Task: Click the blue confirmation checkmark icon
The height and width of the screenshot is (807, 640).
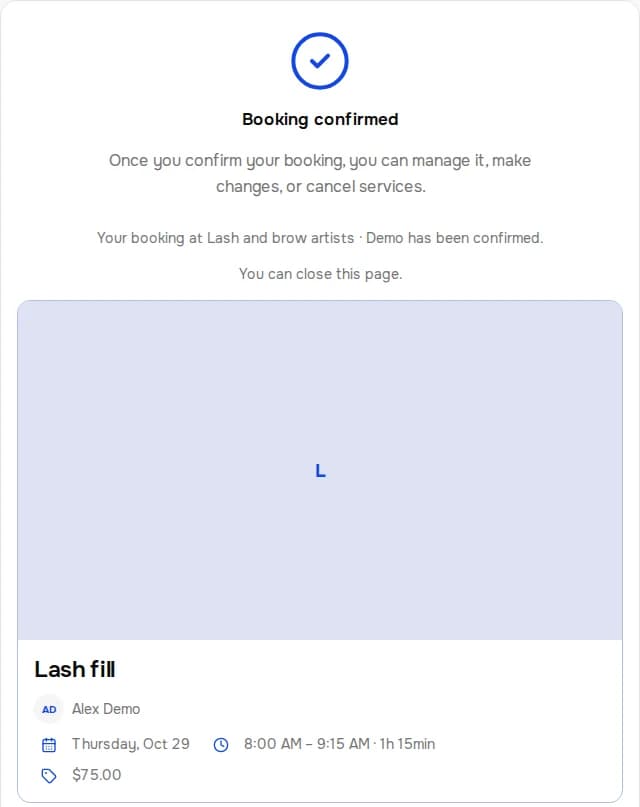Action: click(x=319, y=61)
